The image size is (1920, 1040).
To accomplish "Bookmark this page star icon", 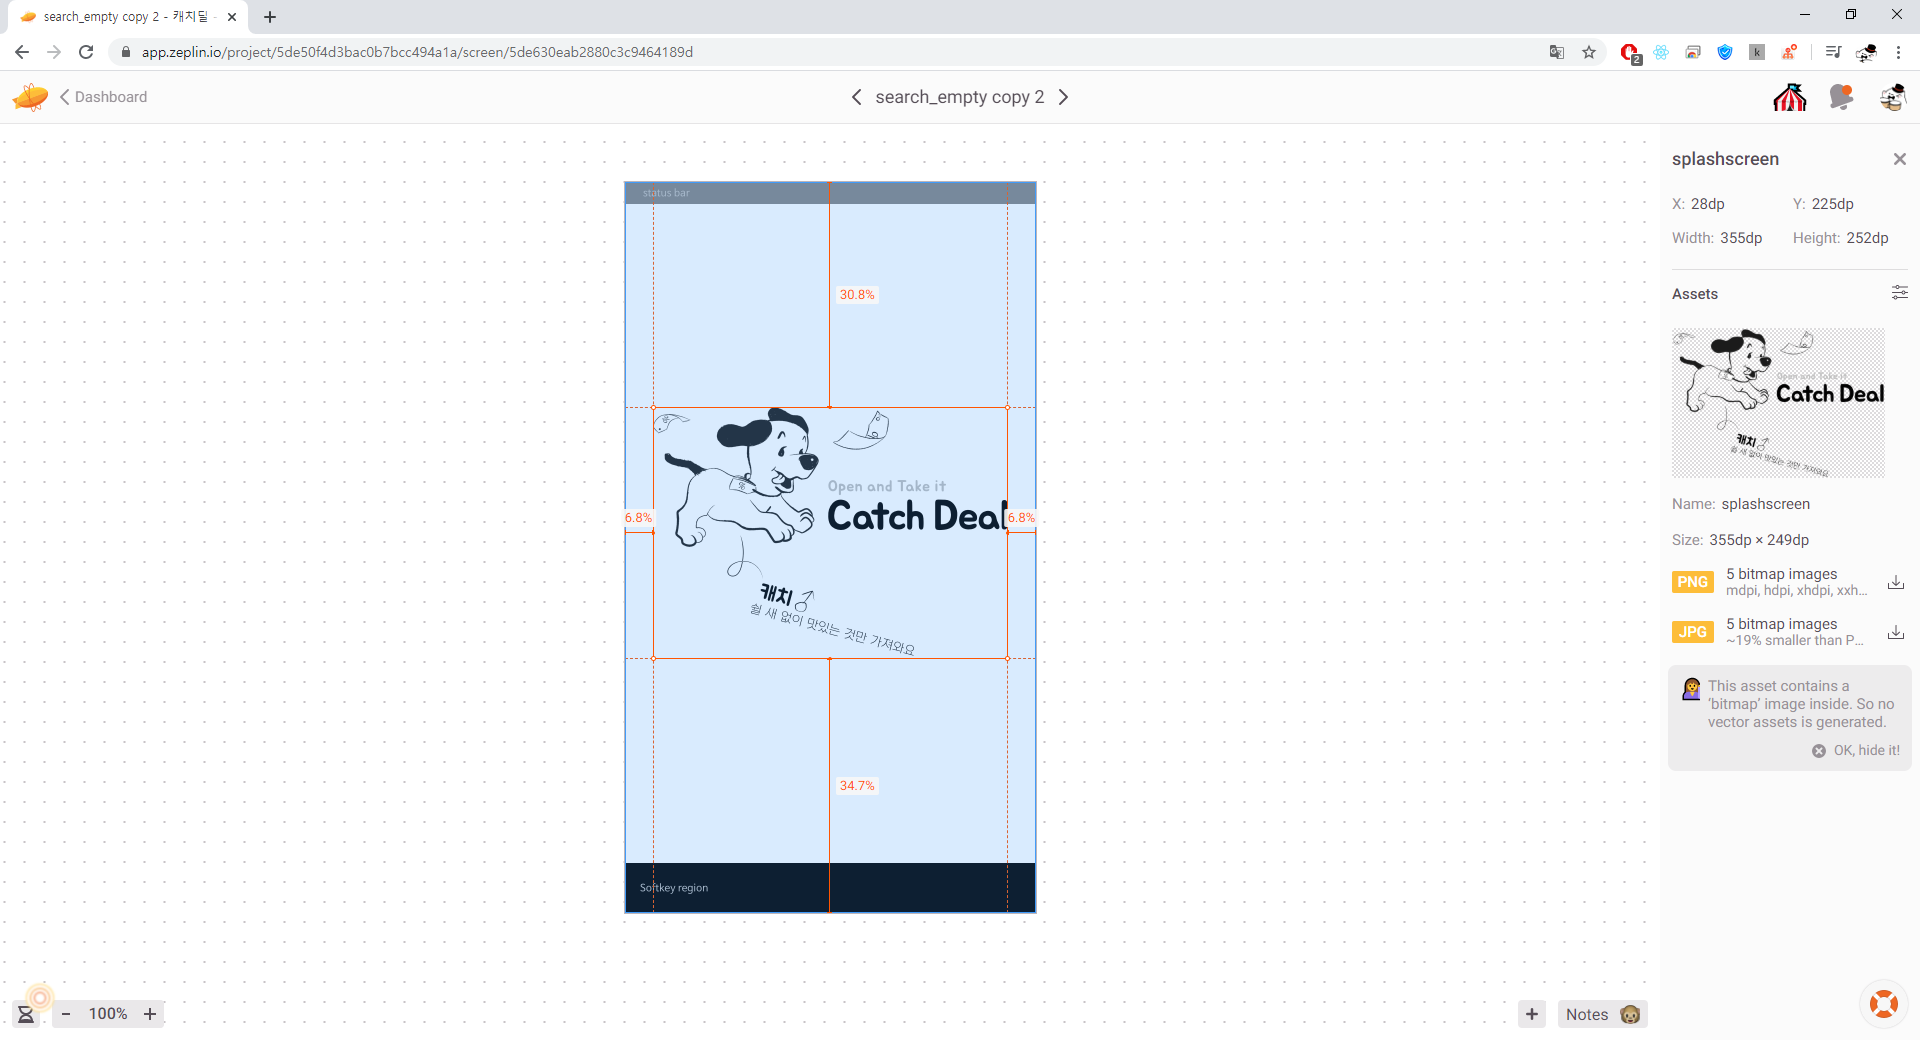I will tap(1589, 52).
